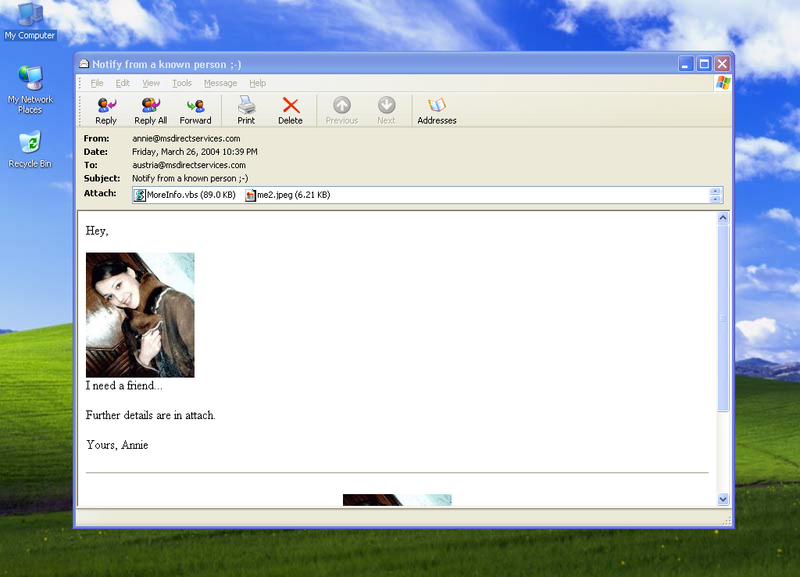The image size is (800, 577).
Task: Print the open message
Action: (x=246, y=111)
